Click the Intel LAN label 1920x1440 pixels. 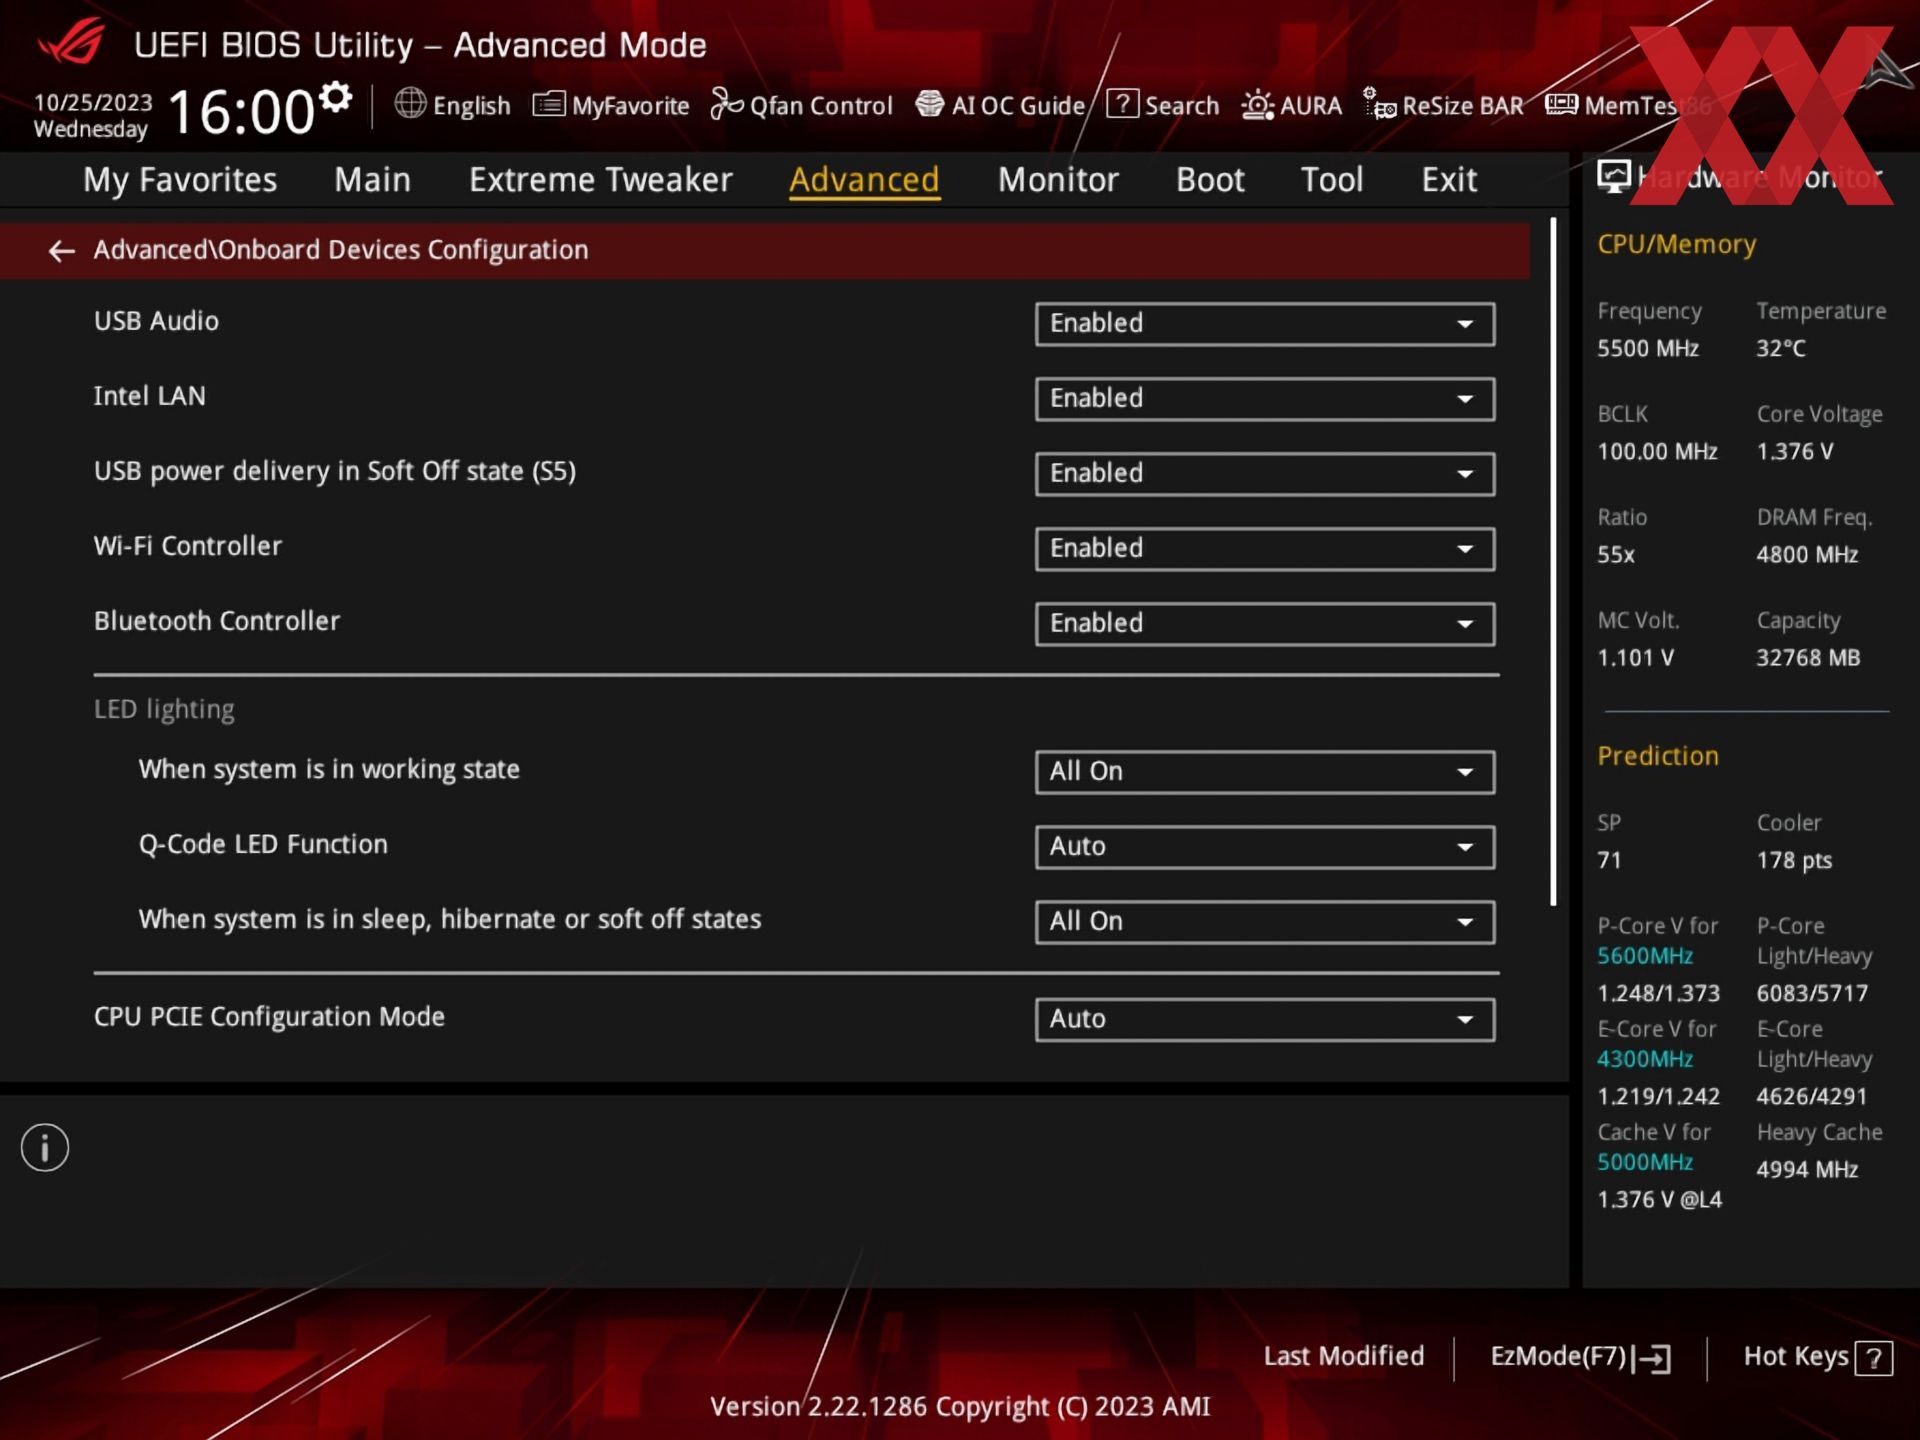point(150,396)
